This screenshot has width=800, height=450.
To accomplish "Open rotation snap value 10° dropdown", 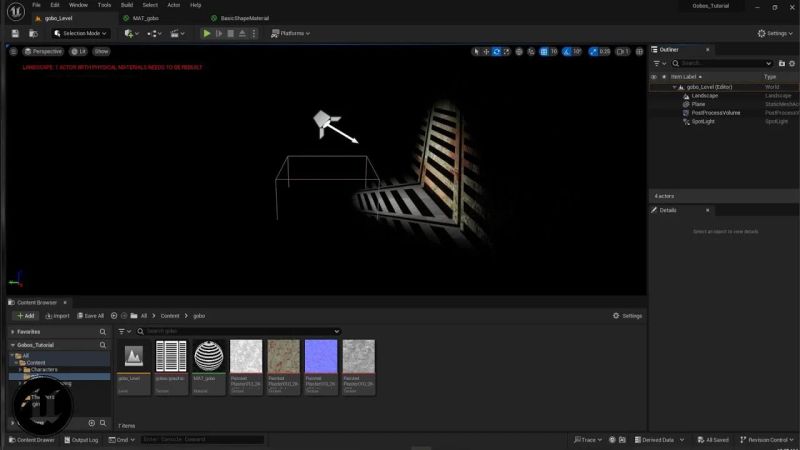I will (577, 52).
